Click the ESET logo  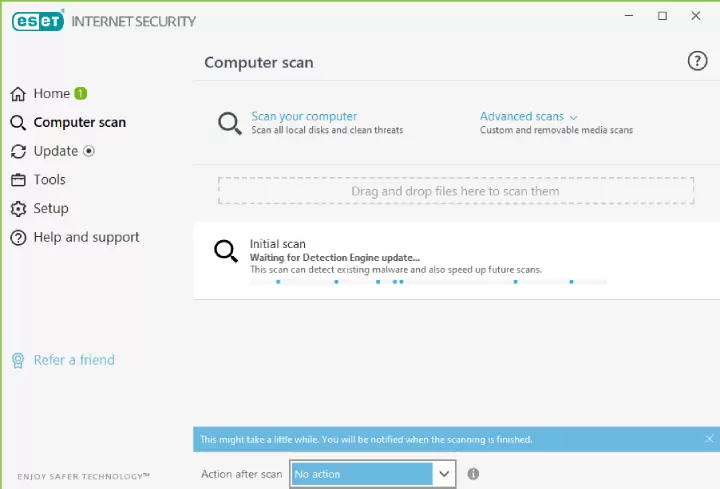38,21
